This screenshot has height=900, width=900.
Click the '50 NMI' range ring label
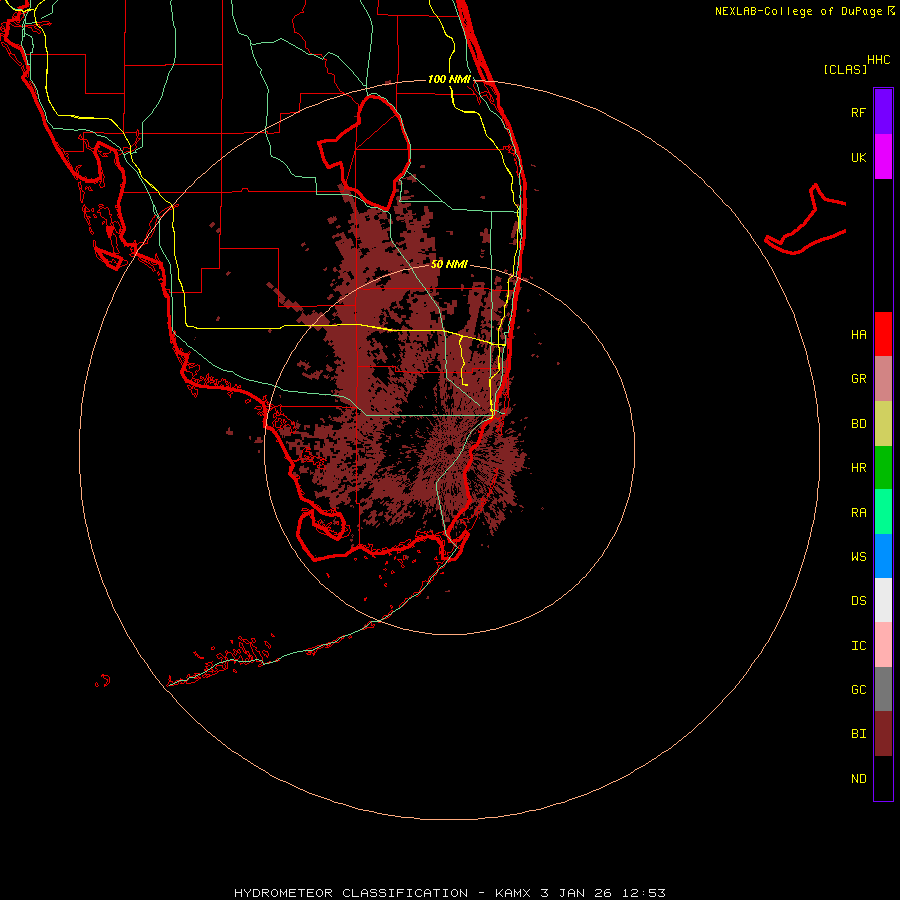point(449,264)
